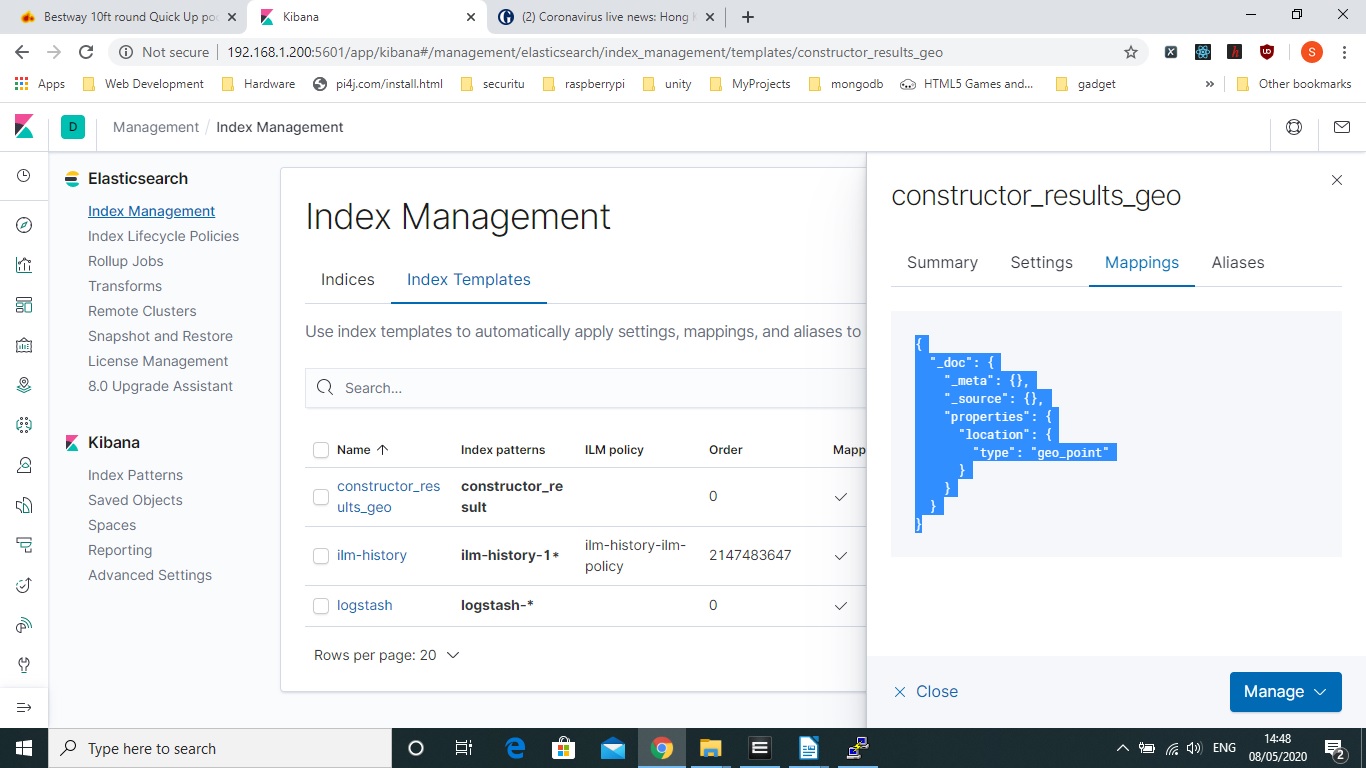
Task: Open the React Developer Tools extension
Action: (x=1203, y=52)
